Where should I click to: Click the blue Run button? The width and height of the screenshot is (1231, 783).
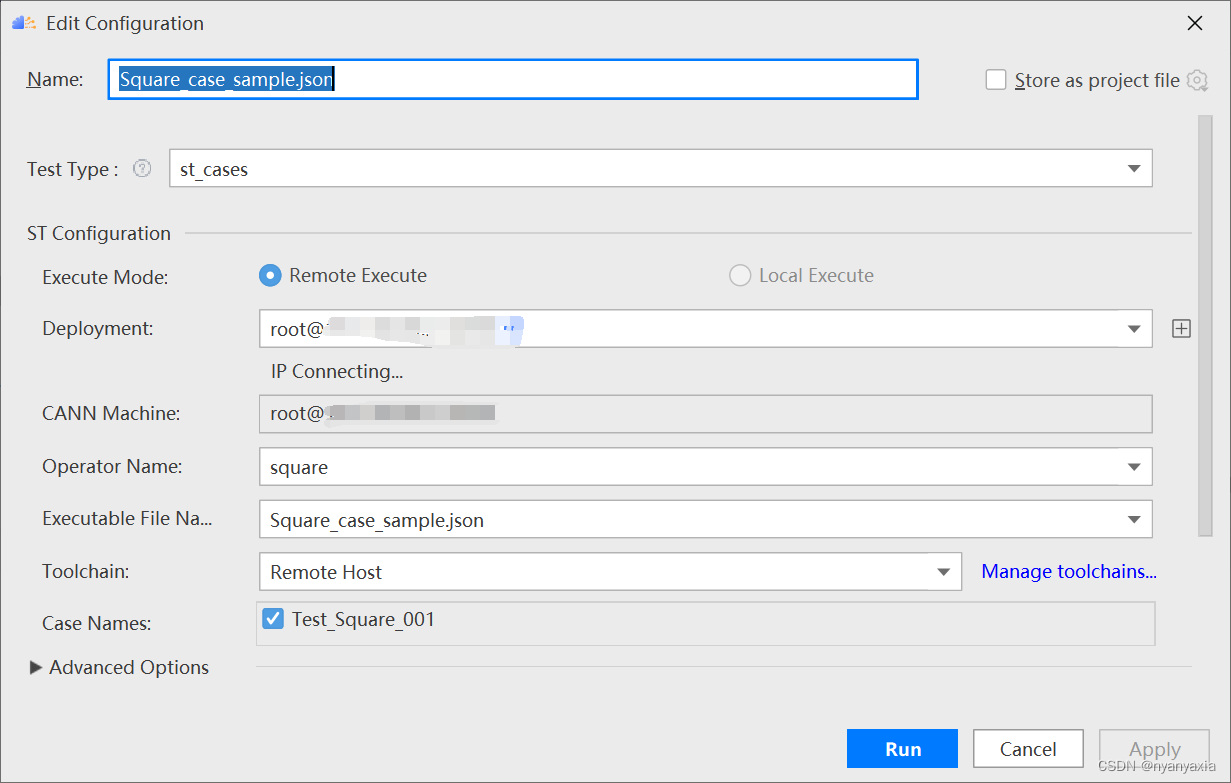pyautogui.click(x=902, y=749)
